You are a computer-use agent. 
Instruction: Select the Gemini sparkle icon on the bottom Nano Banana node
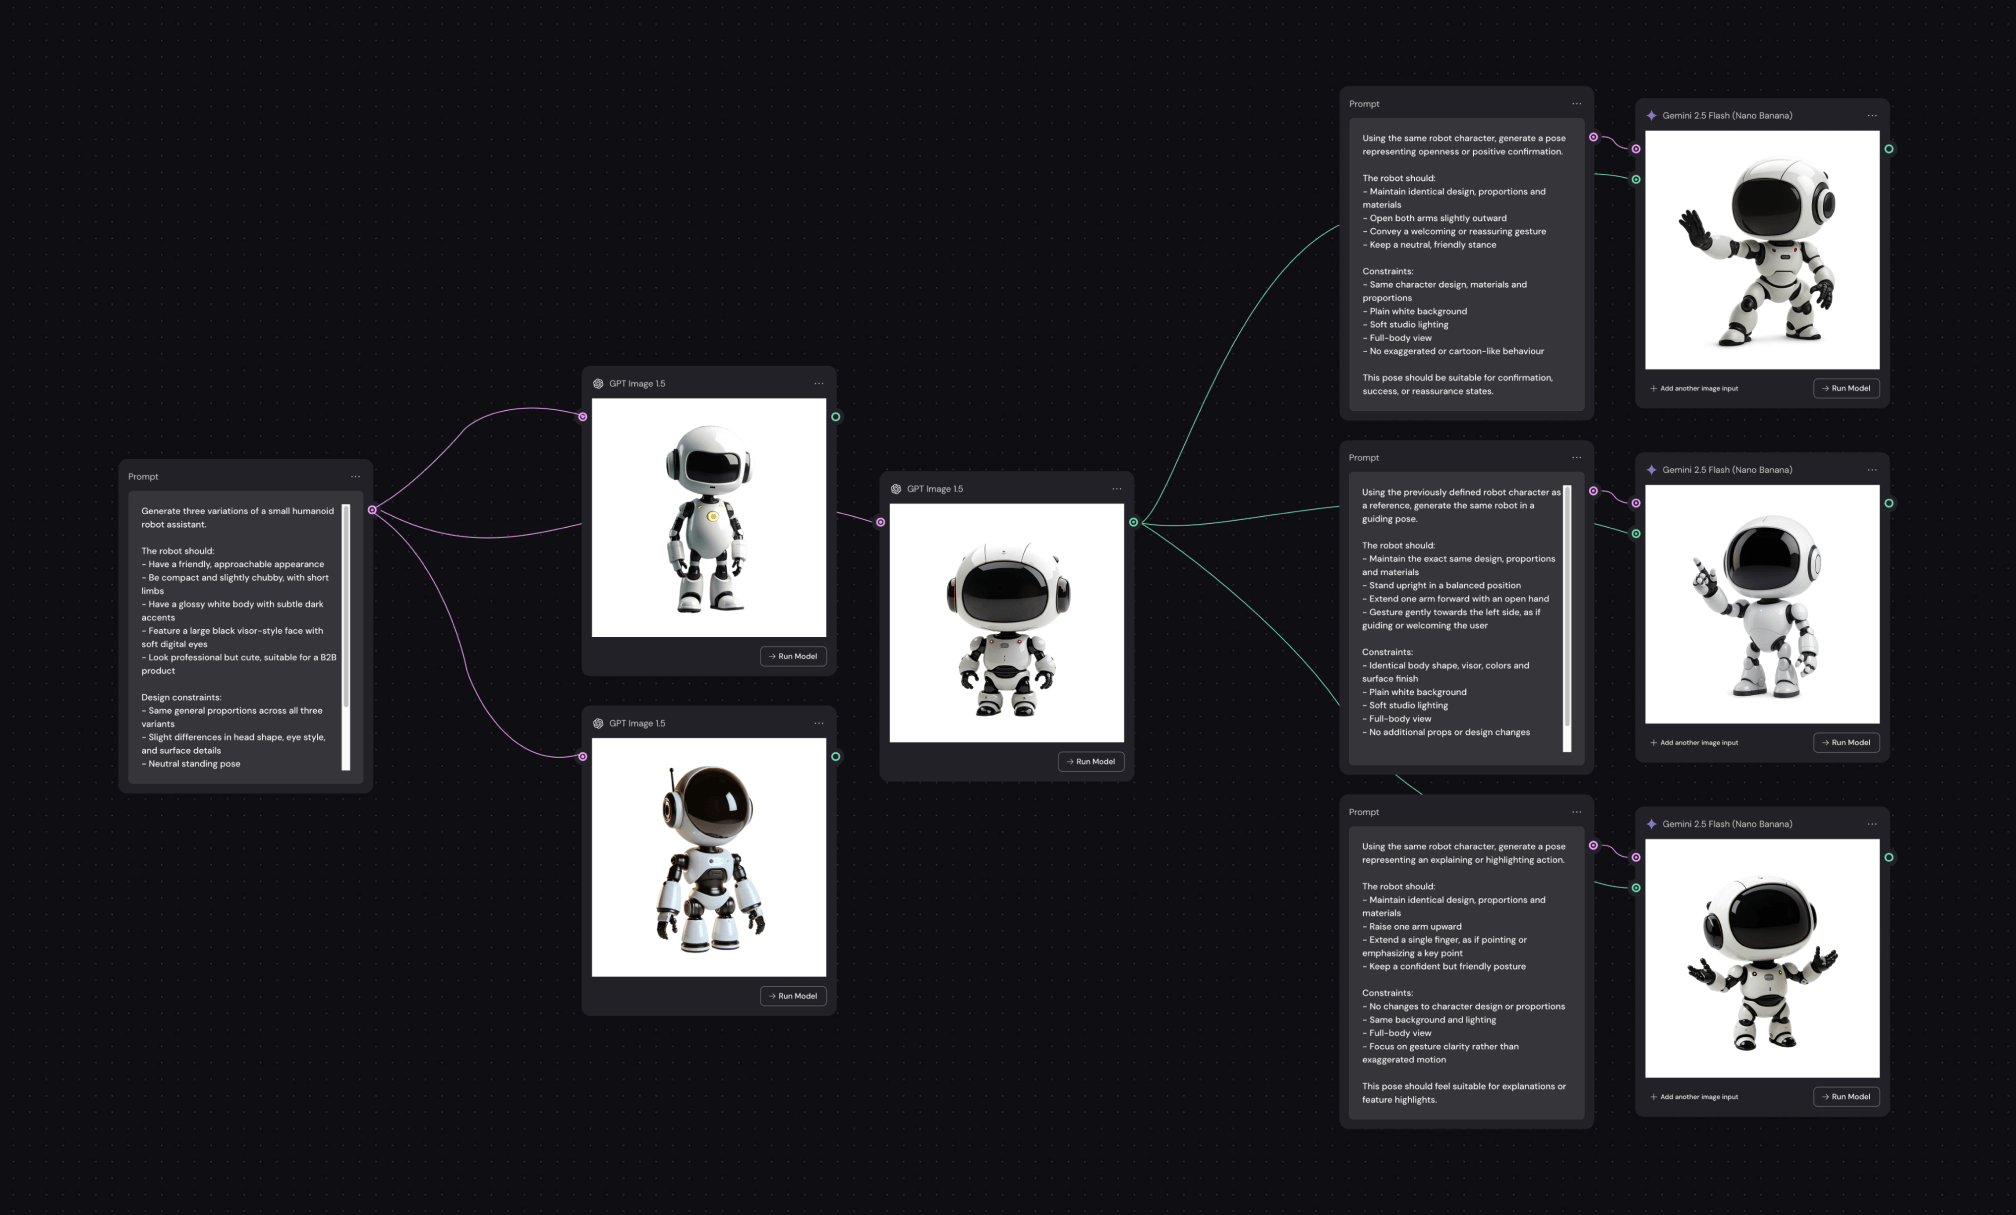coord(1651,824)
